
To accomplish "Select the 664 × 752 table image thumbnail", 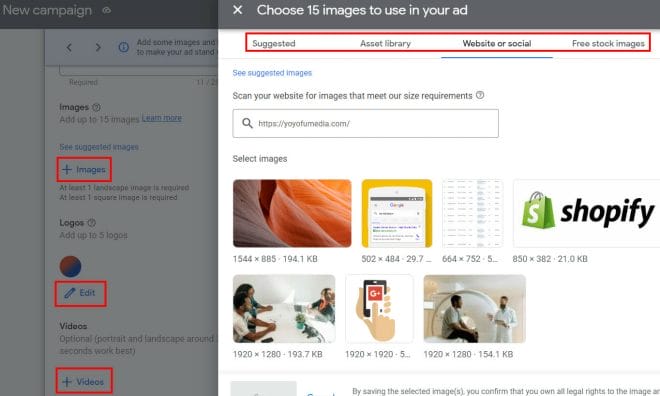I will (x=472, y=213).
